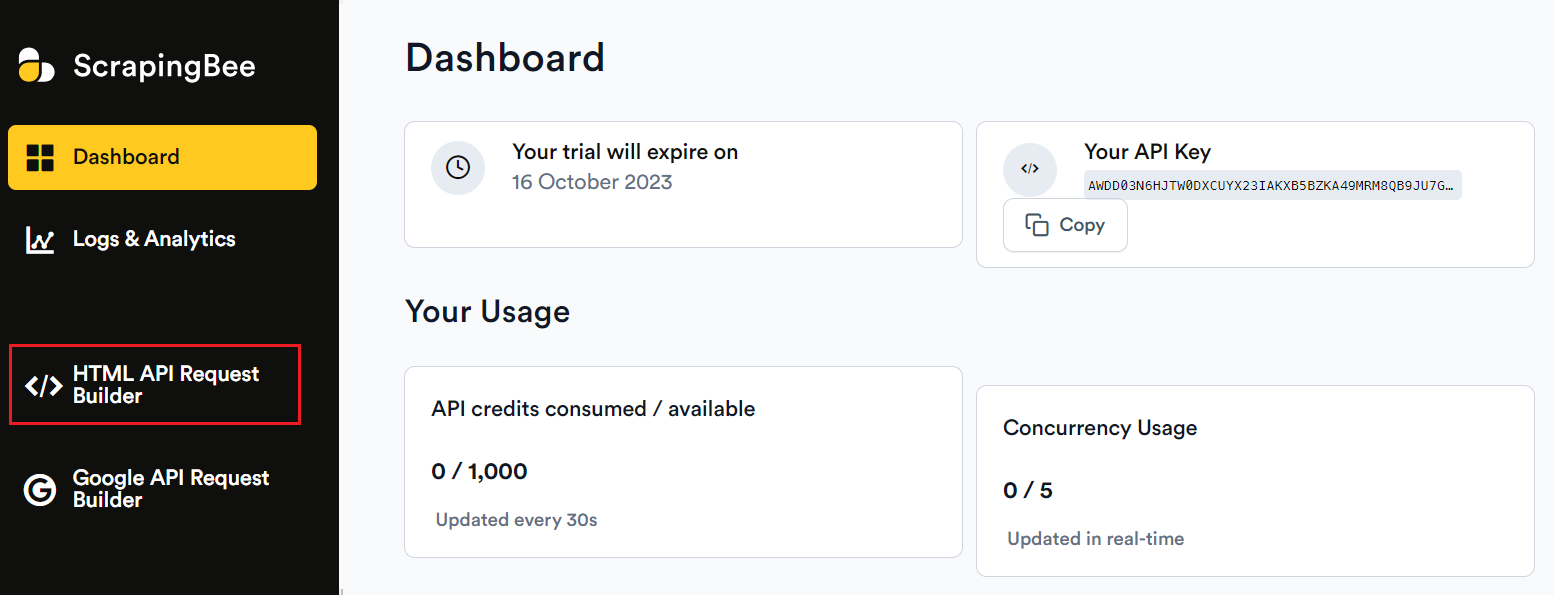
Task: Click the ScrapingBee bee logo
Action: [x=35, y=64]
